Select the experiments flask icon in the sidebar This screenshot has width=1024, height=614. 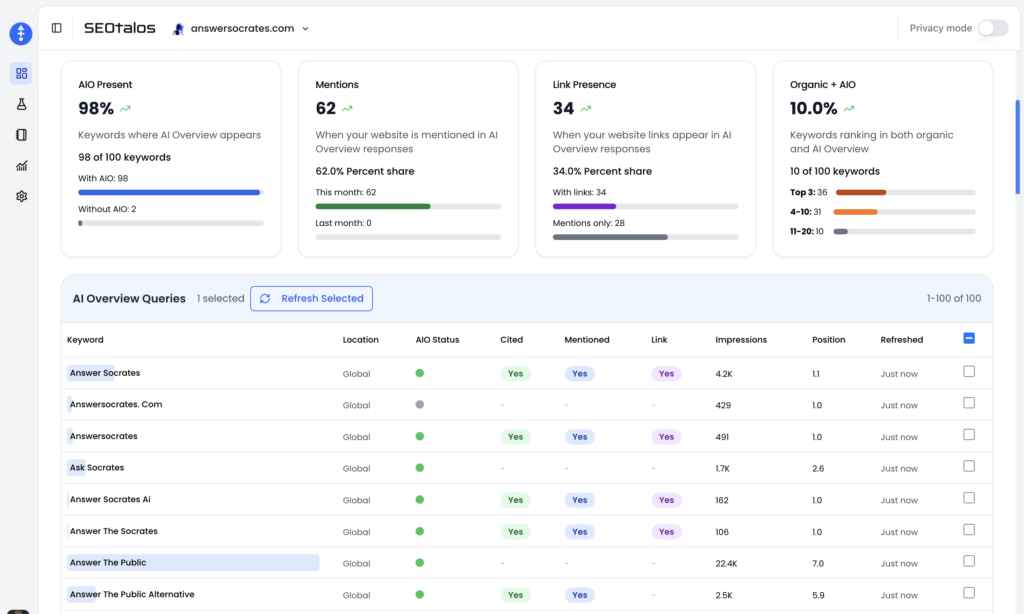point(21,103)
